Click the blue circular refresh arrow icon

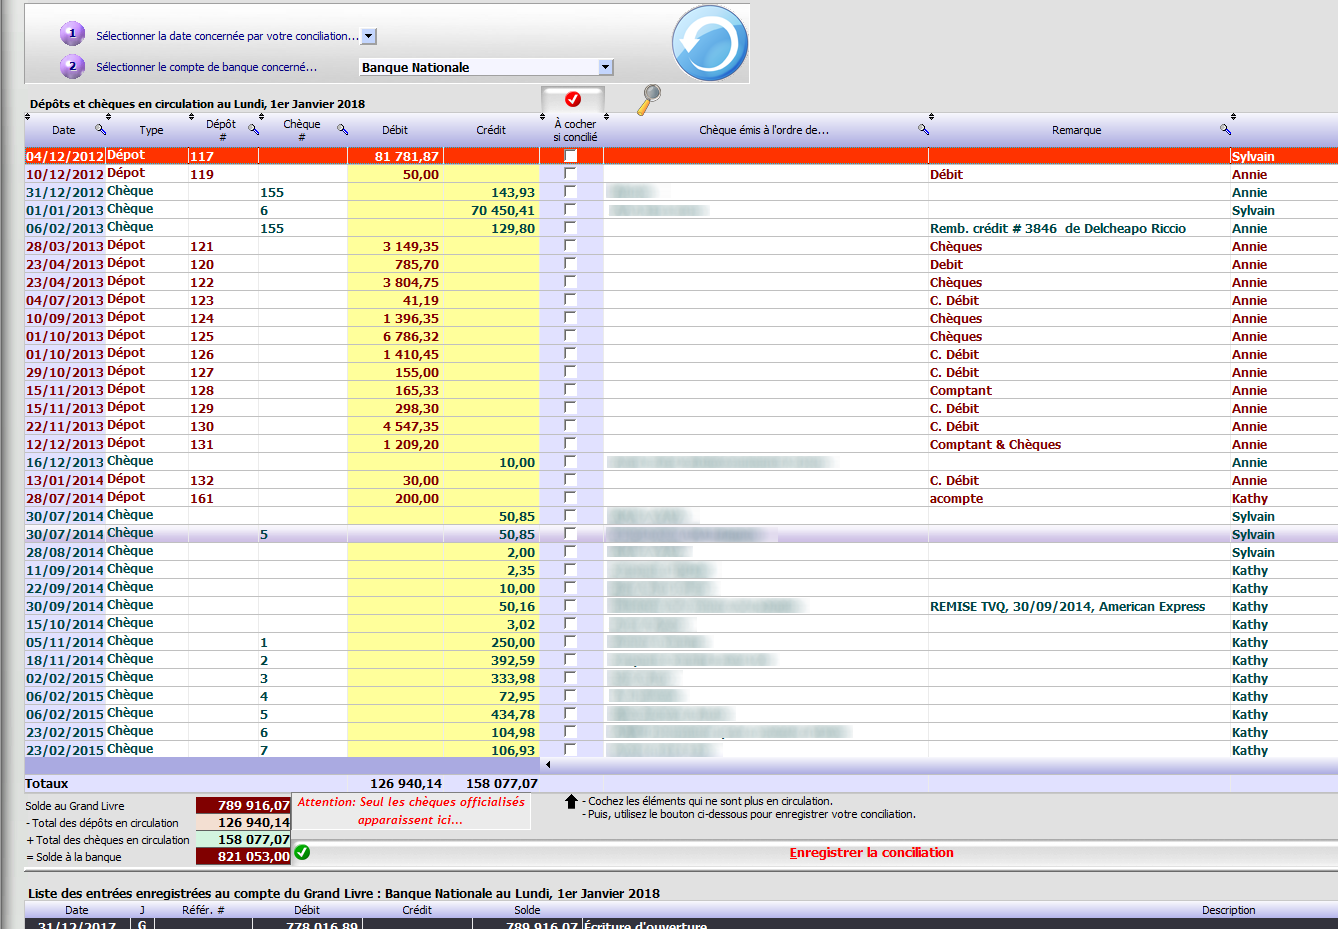pos(709,43)
